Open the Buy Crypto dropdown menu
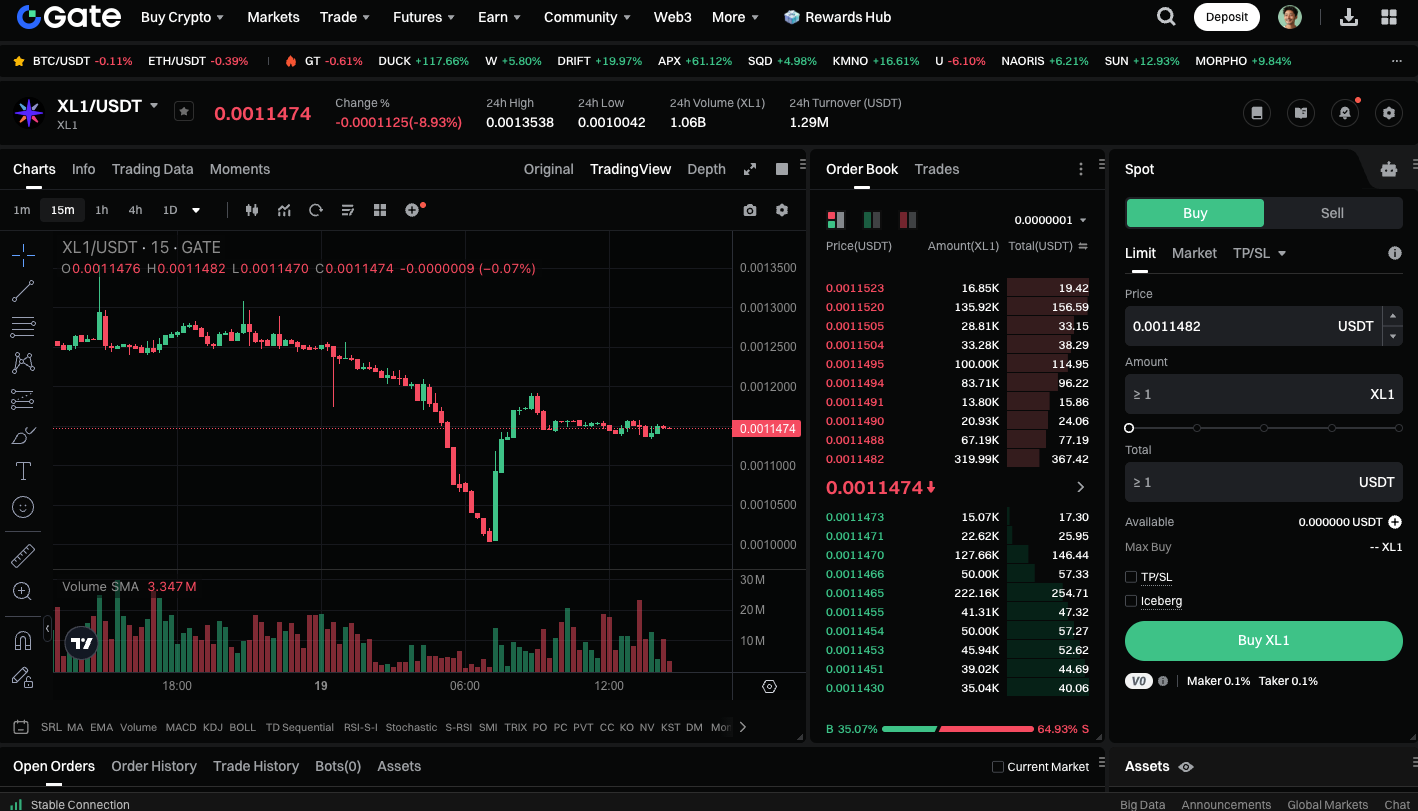The image size is (1418, 811). [x=182, y=17]
